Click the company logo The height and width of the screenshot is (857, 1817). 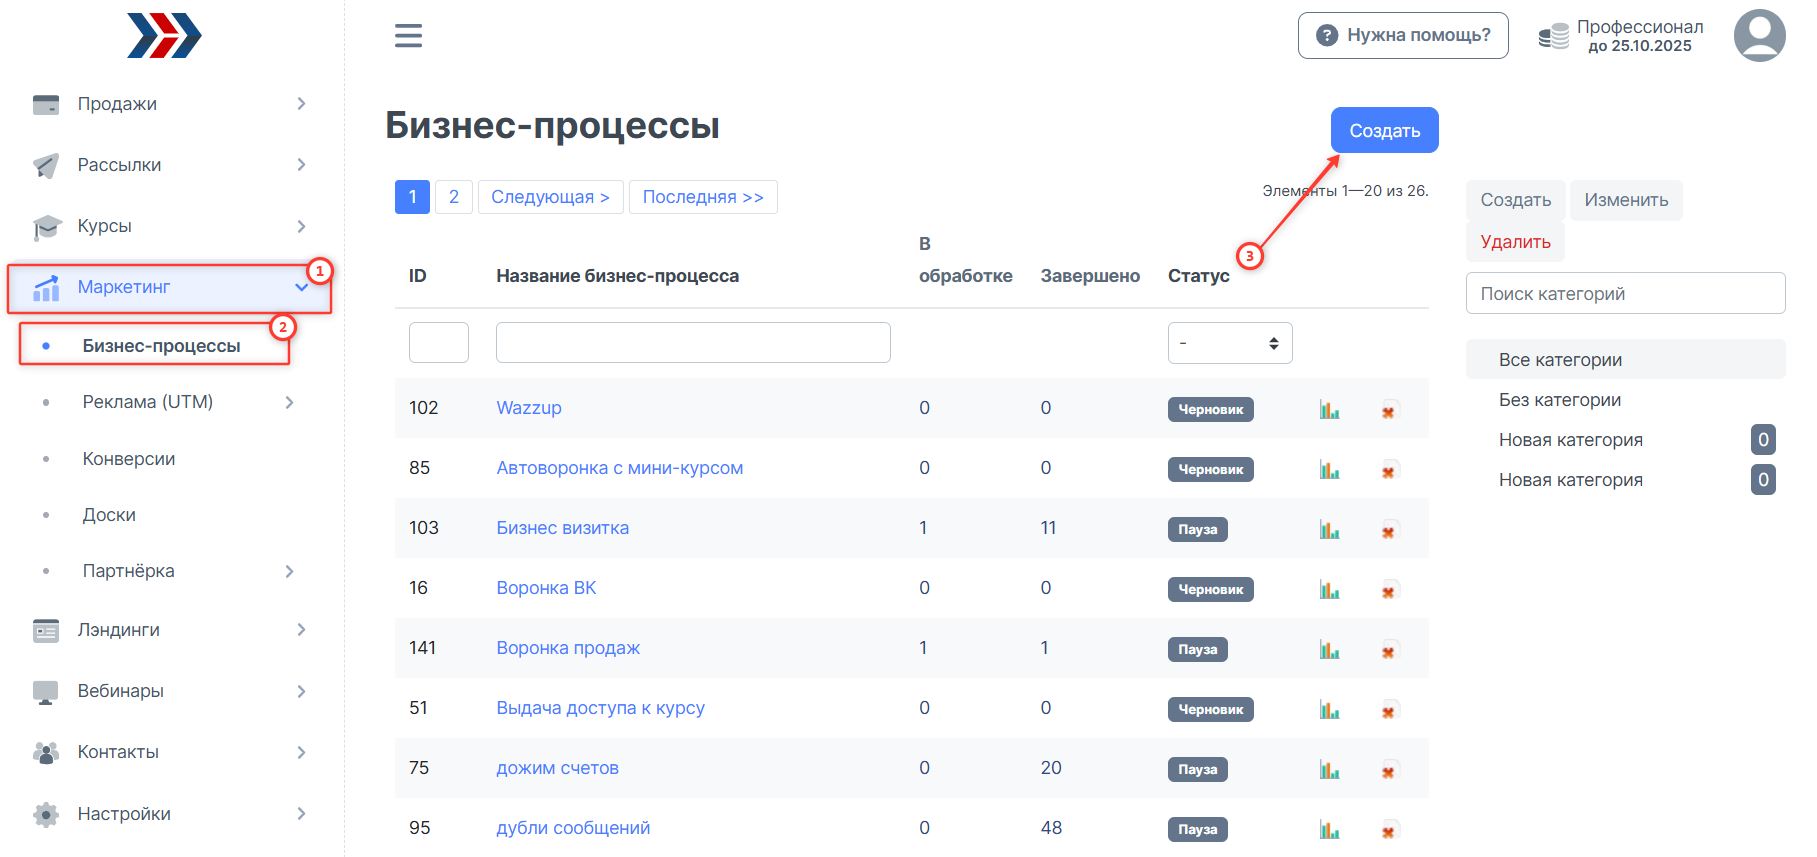click(164, 36)
